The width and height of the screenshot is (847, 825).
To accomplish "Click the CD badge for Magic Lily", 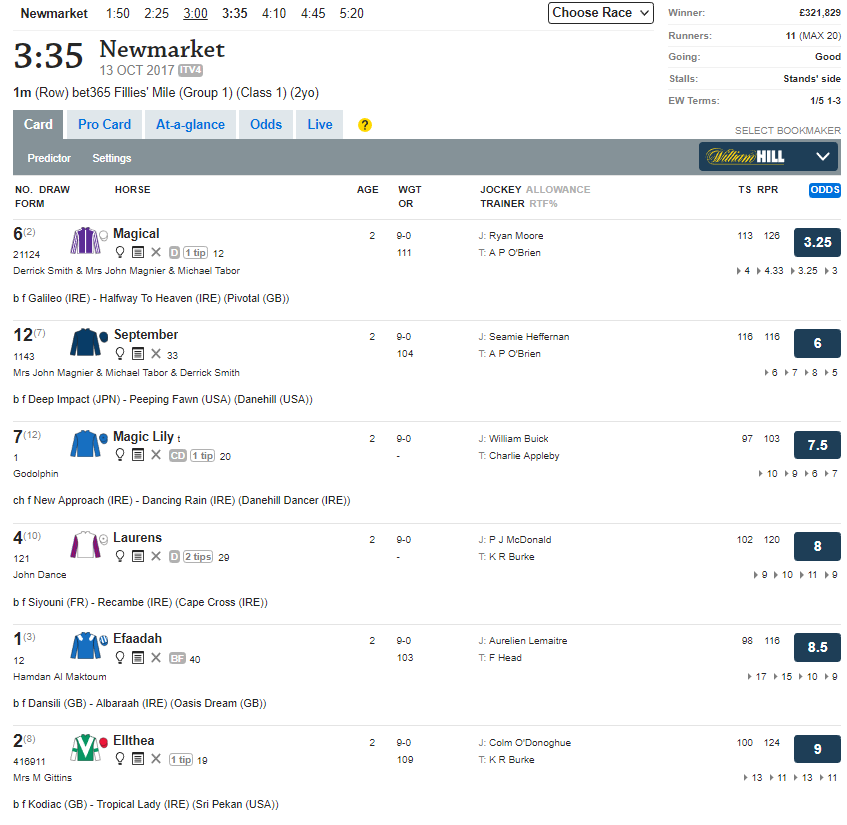I will pyautogui.click(x=178, y=455).
